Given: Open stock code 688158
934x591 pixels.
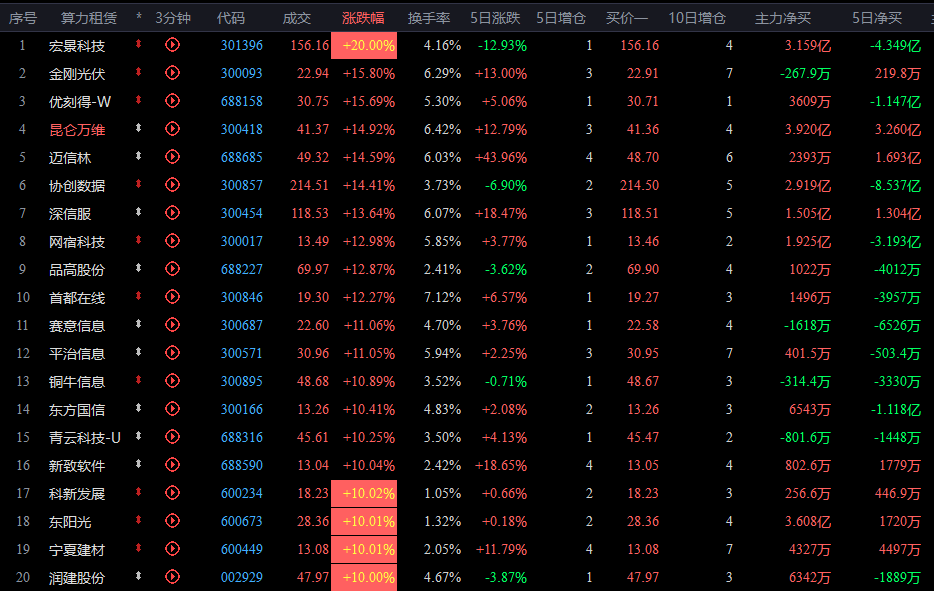Looking at the screenshot, I should click(x=241, y=101).
